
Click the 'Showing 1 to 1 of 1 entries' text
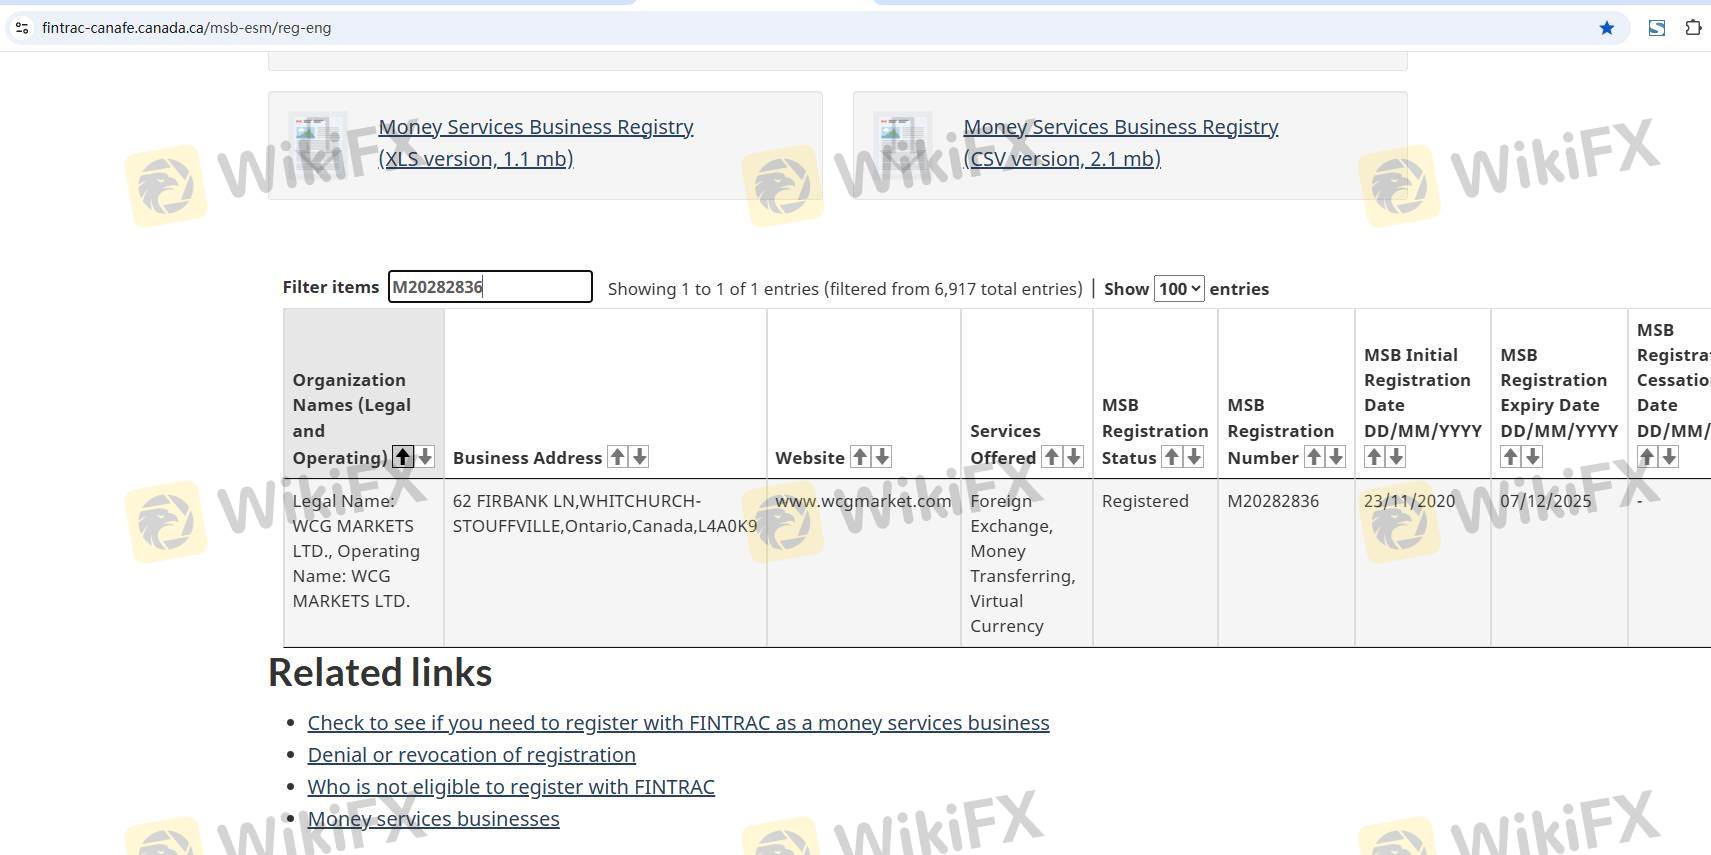(x=845, y=289)
